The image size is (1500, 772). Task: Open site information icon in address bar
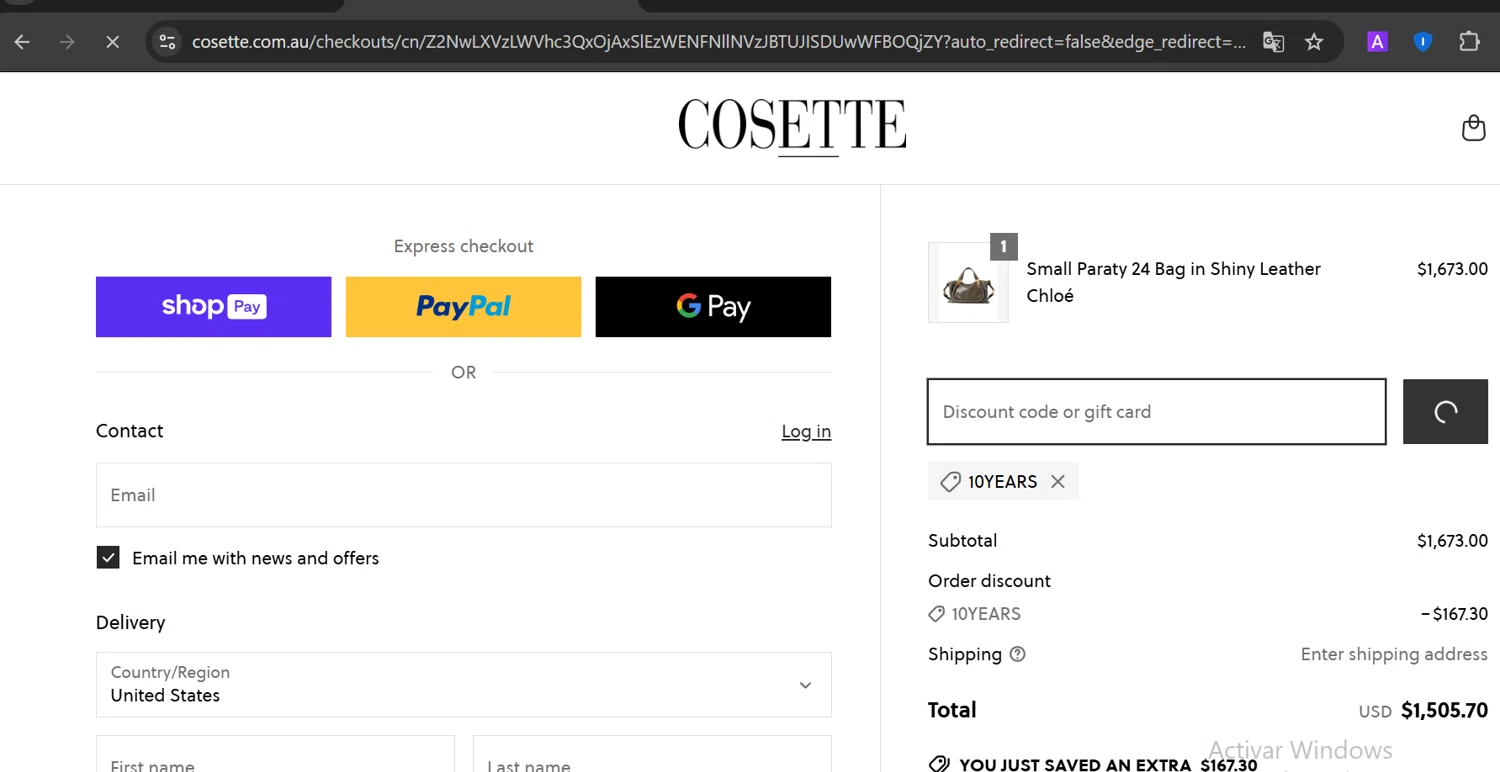(168, 42)
